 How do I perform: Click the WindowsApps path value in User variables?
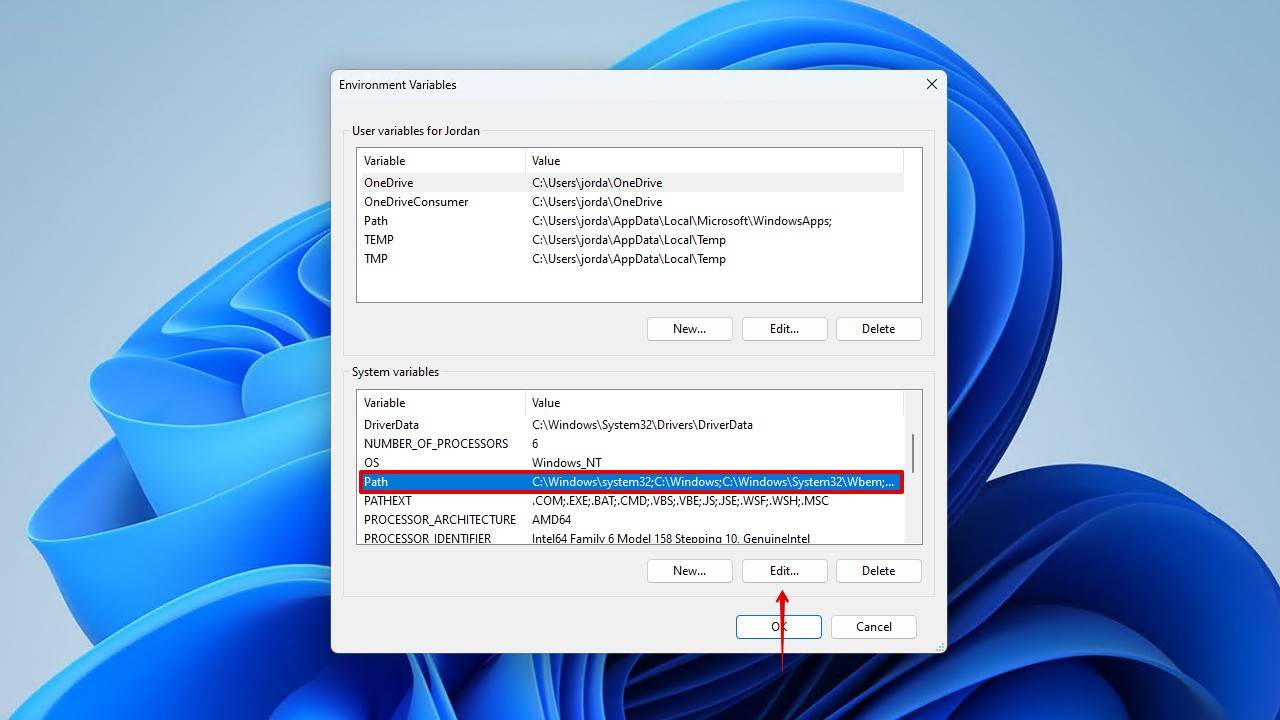tap(681, 221)
